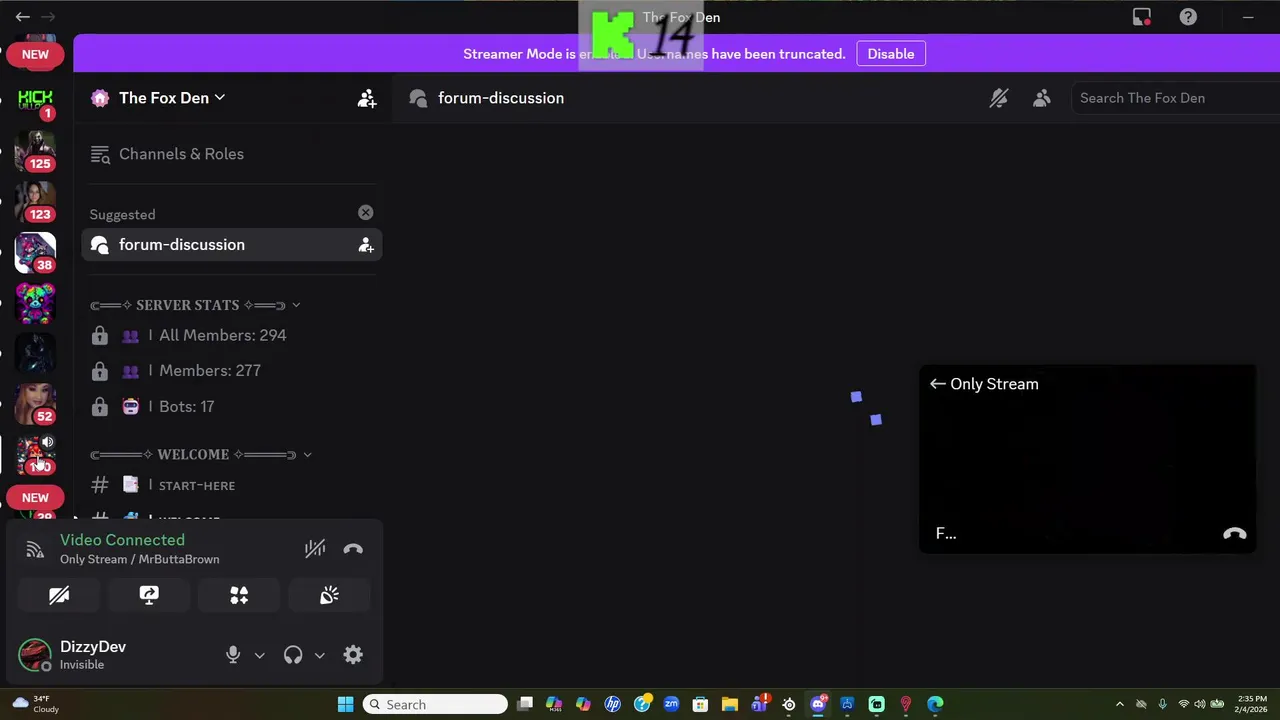The image size is (1280, 720).
Task: Open the start-here text channel
Action: point(231,485)
